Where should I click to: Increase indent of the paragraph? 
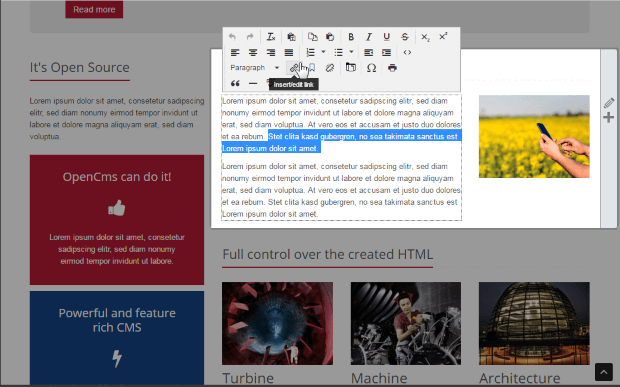(x=386, y=52)
